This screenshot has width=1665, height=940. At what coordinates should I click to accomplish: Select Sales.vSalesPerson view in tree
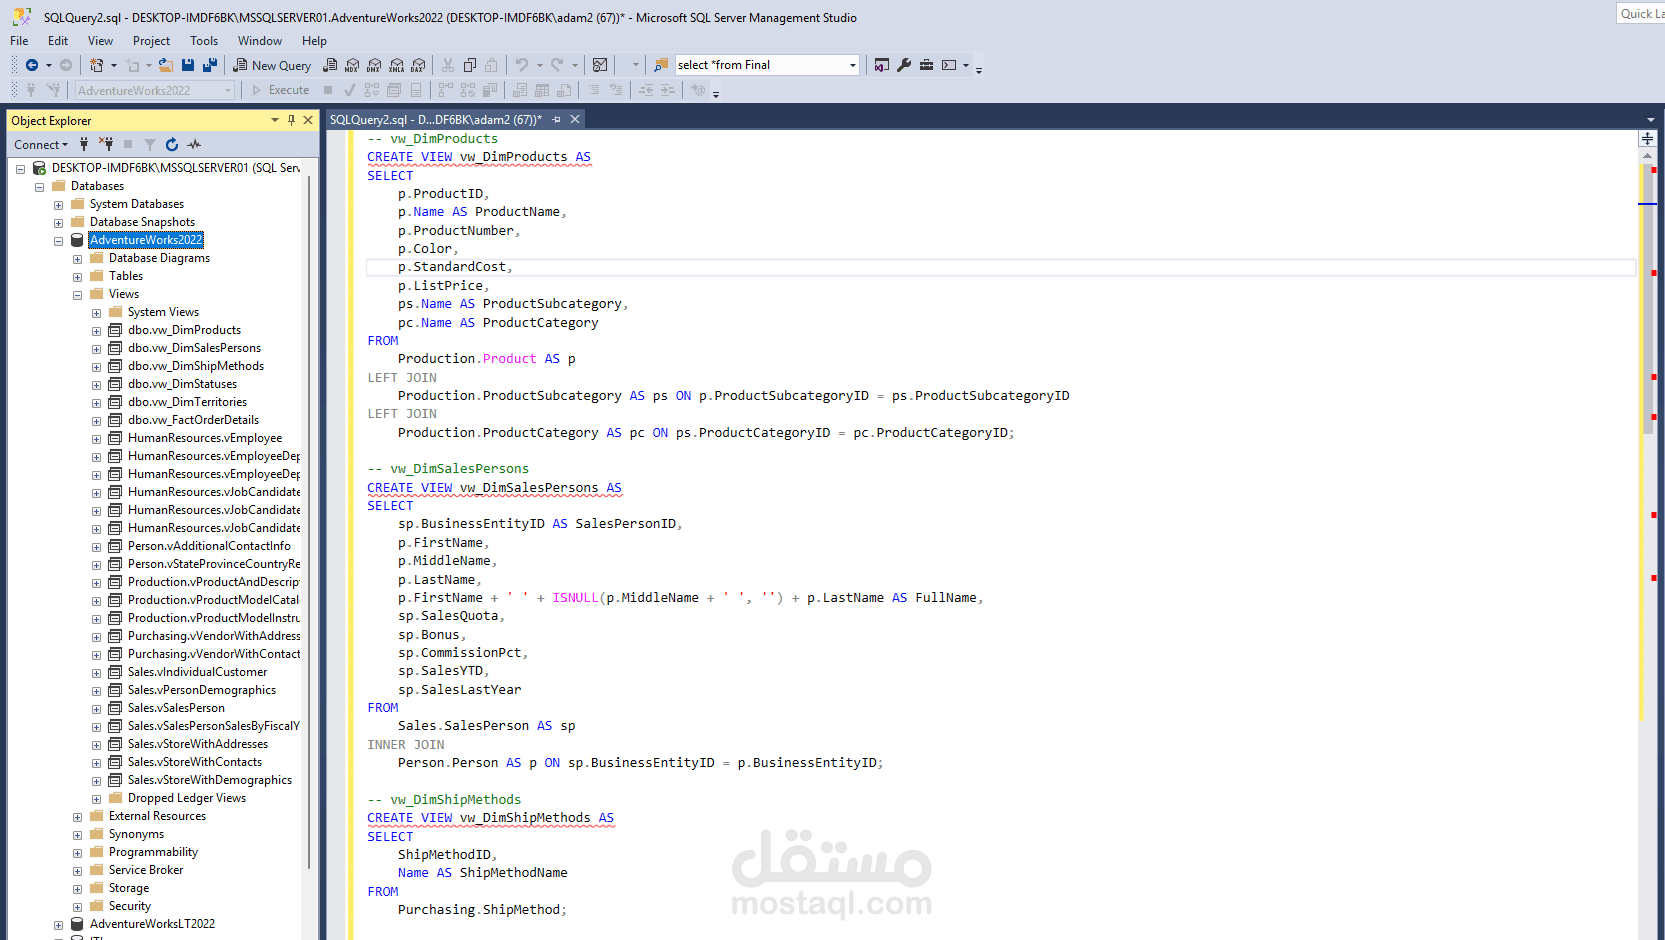coord(176,708)
